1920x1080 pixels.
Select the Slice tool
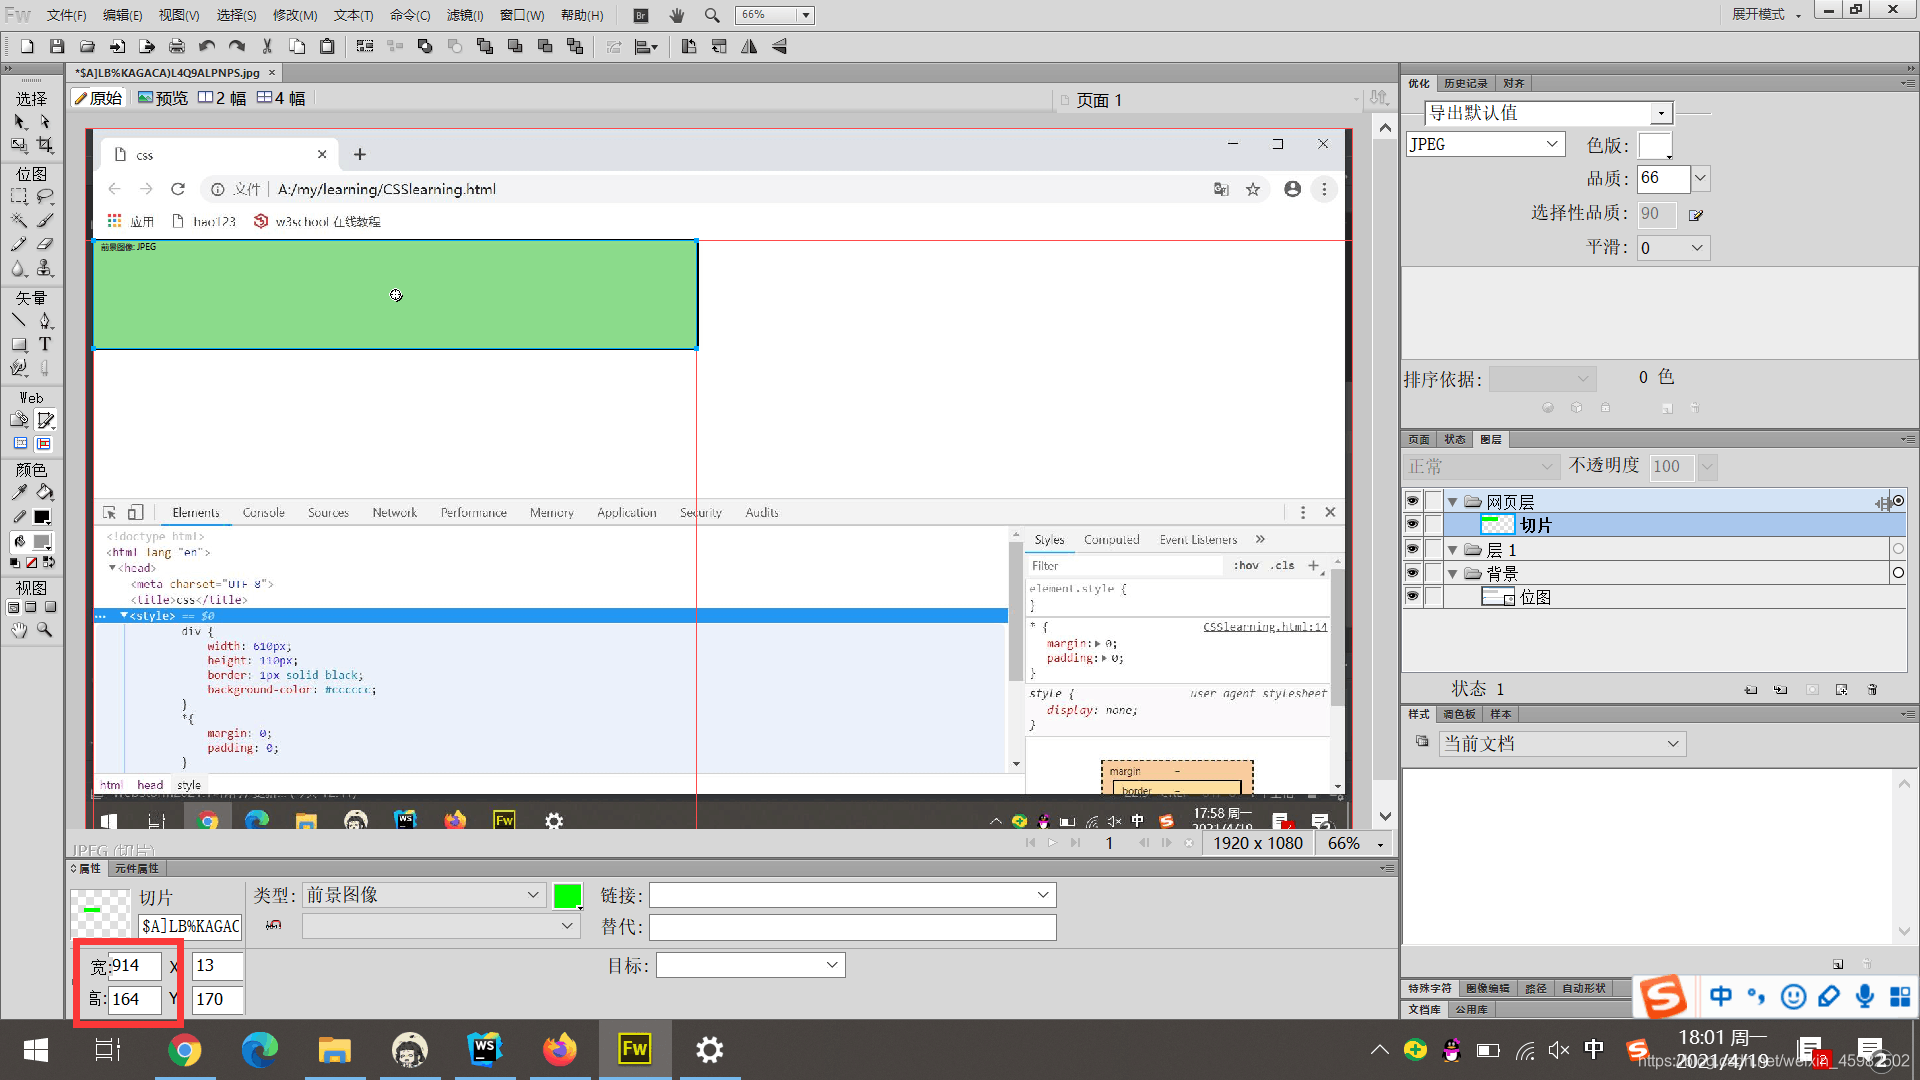45,420
